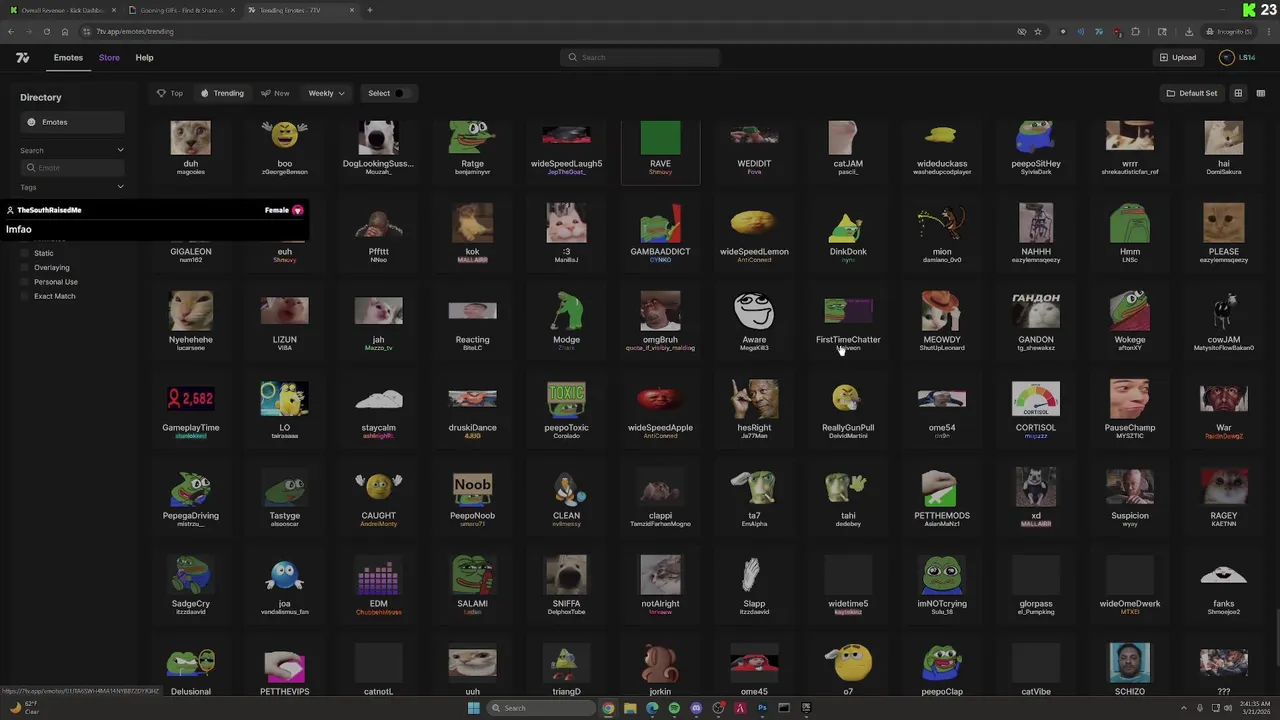Open the RAVE emote card
1280x720 pixels.
pos(660,151)
